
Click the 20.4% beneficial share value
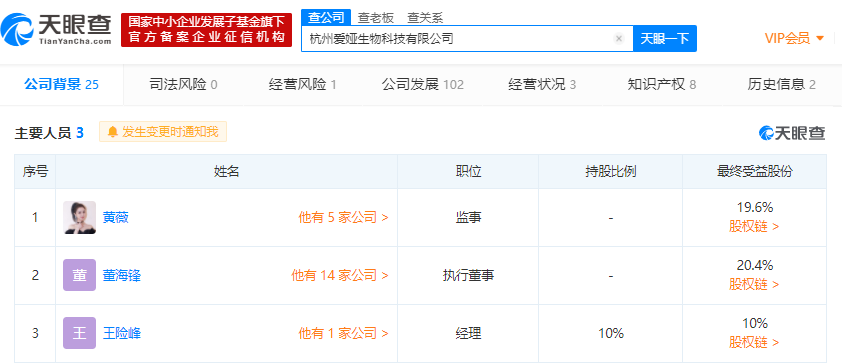click(x=754, y=265)
